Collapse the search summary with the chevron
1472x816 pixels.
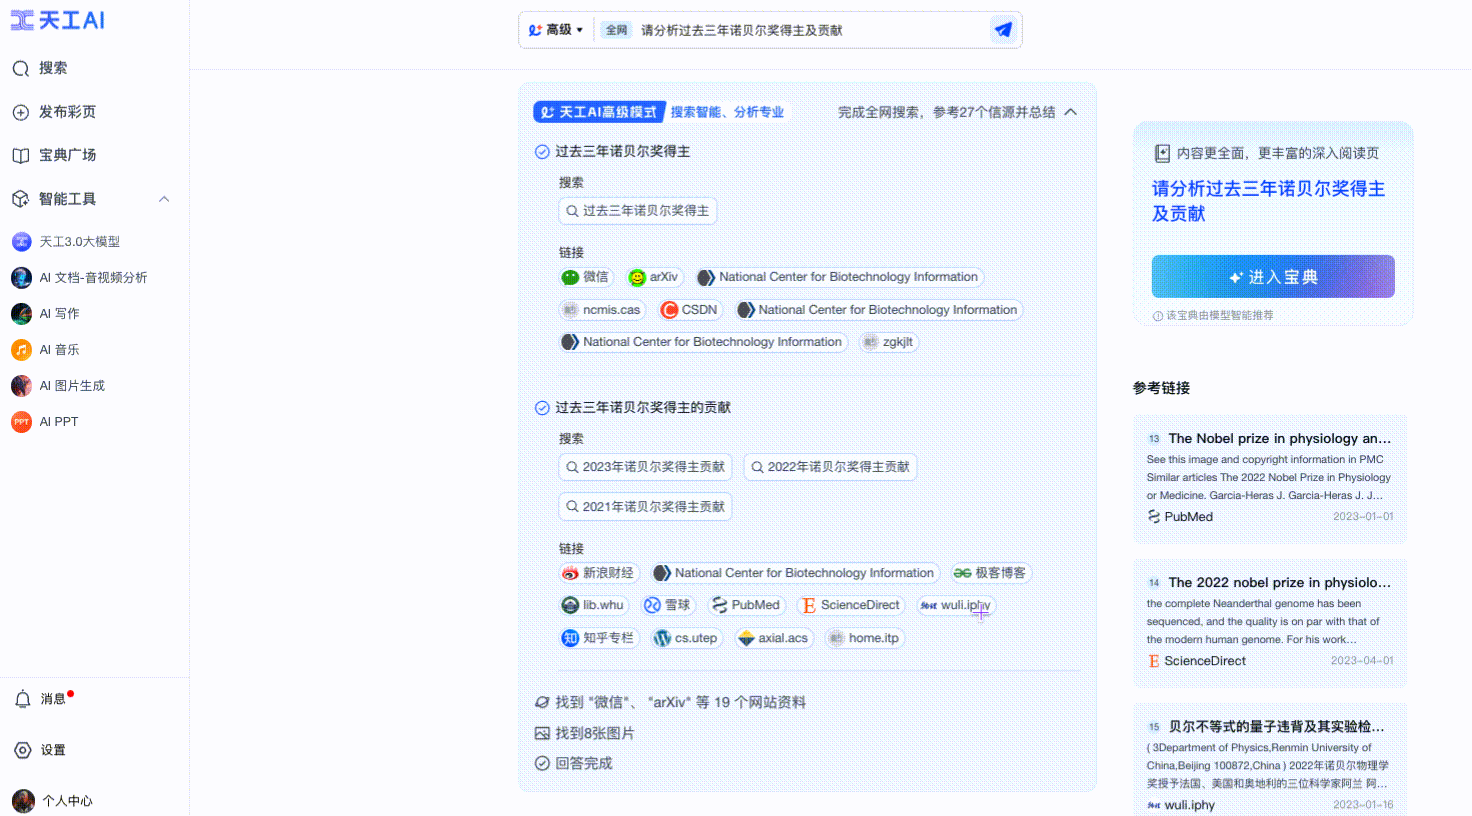point(1071,112)
